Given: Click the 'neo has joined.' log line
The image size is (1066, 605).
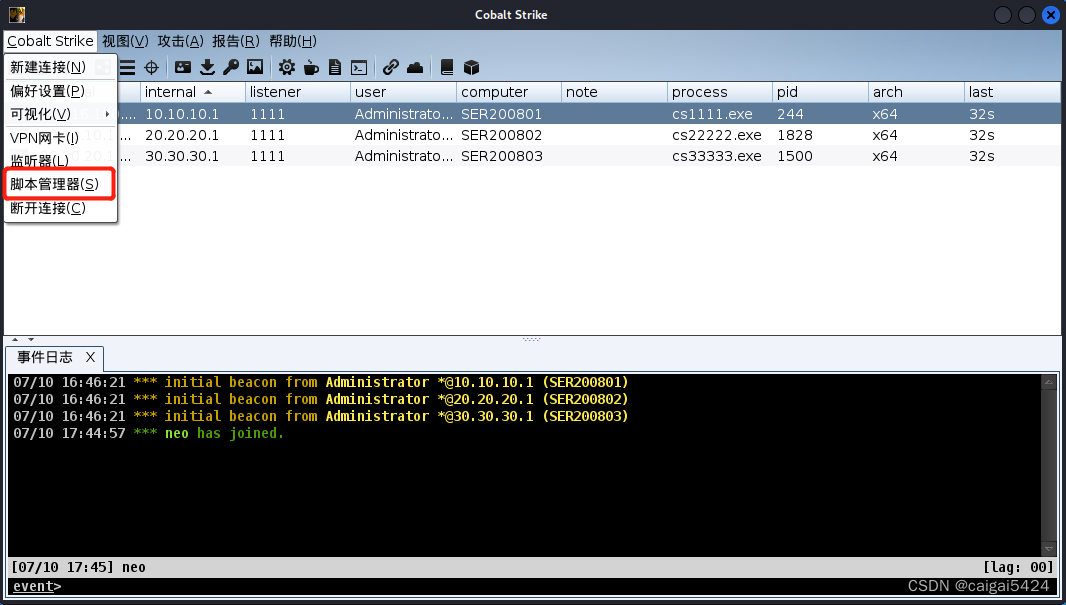Looking at the screenshot, I should click(148, 433).
